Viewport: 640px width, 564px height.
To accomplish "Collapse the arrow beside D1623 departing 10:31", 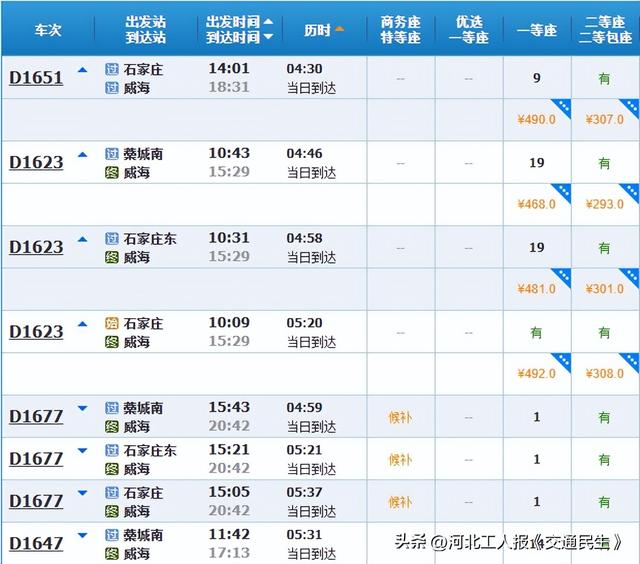I will click(x=82, y=239).
